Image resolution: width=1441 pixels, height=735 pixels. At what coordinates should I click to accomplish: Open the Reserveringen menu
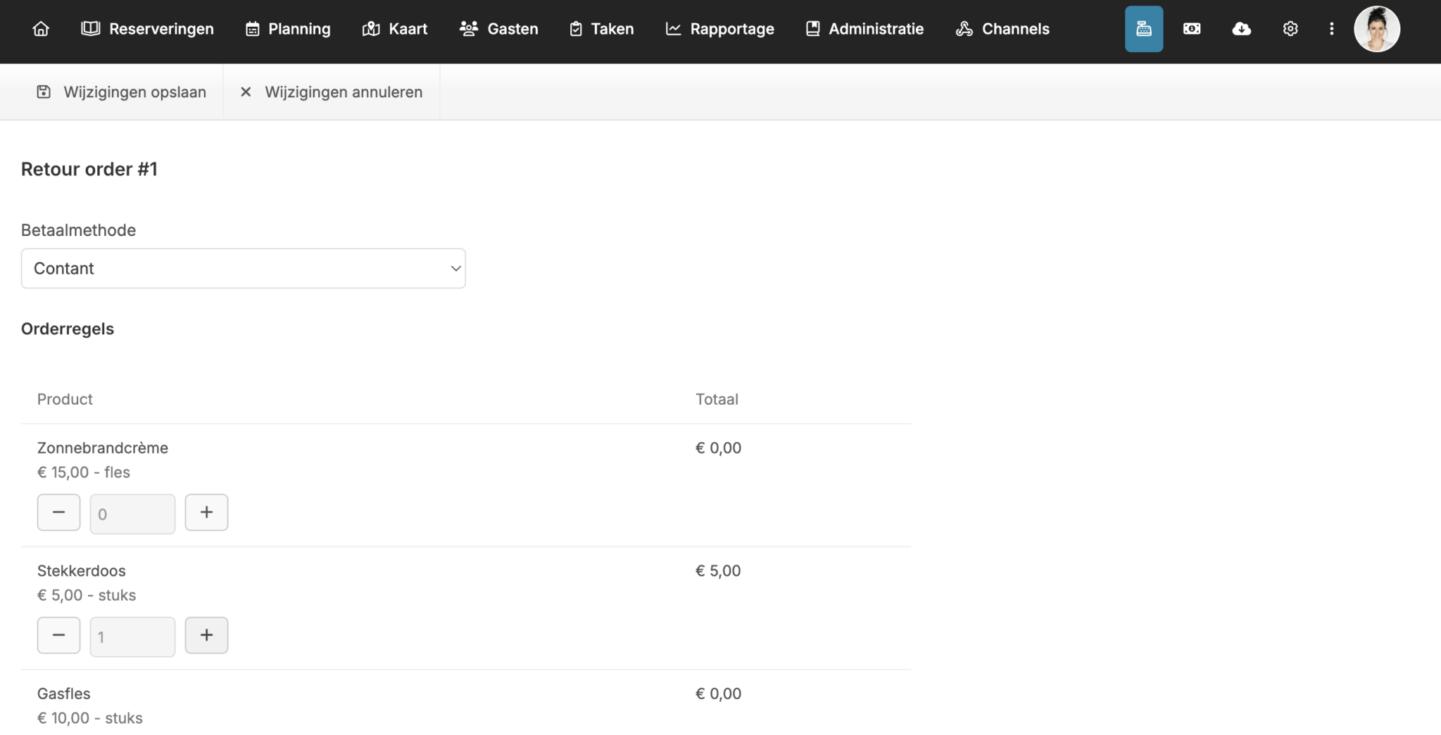(147, 29)
